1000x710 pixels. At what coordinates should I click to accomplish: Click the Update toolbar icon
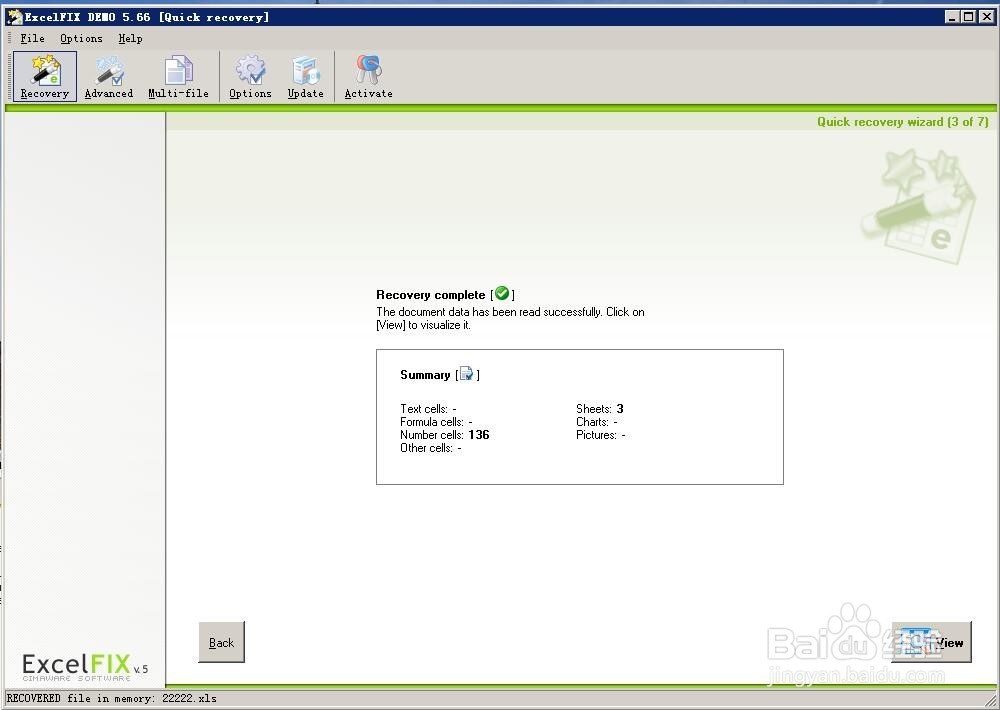(x=305, y=77)
